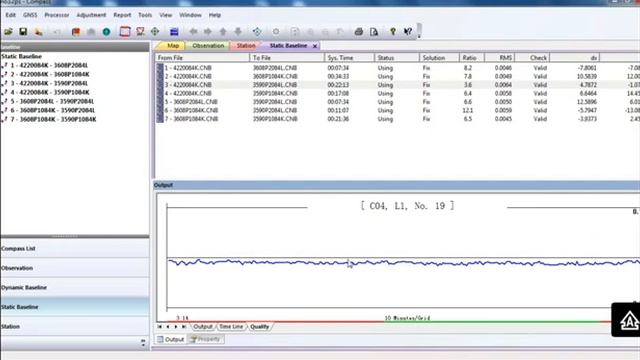The width and height of the screenshot is (640, 360).
Task: Click the grayed icon beside red flag
Action: pyautogui.click(x=91, y=31)
